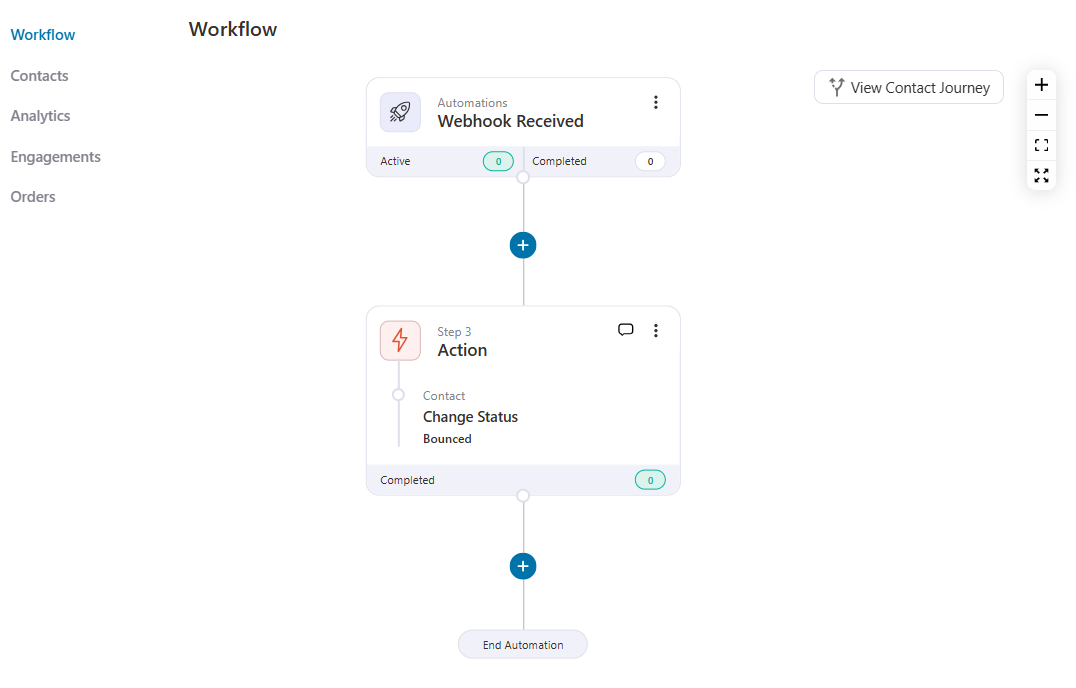Viewport: 1076px width, 688px height.
Task: Open the Analytics section
Action: [x=40, y=116]
